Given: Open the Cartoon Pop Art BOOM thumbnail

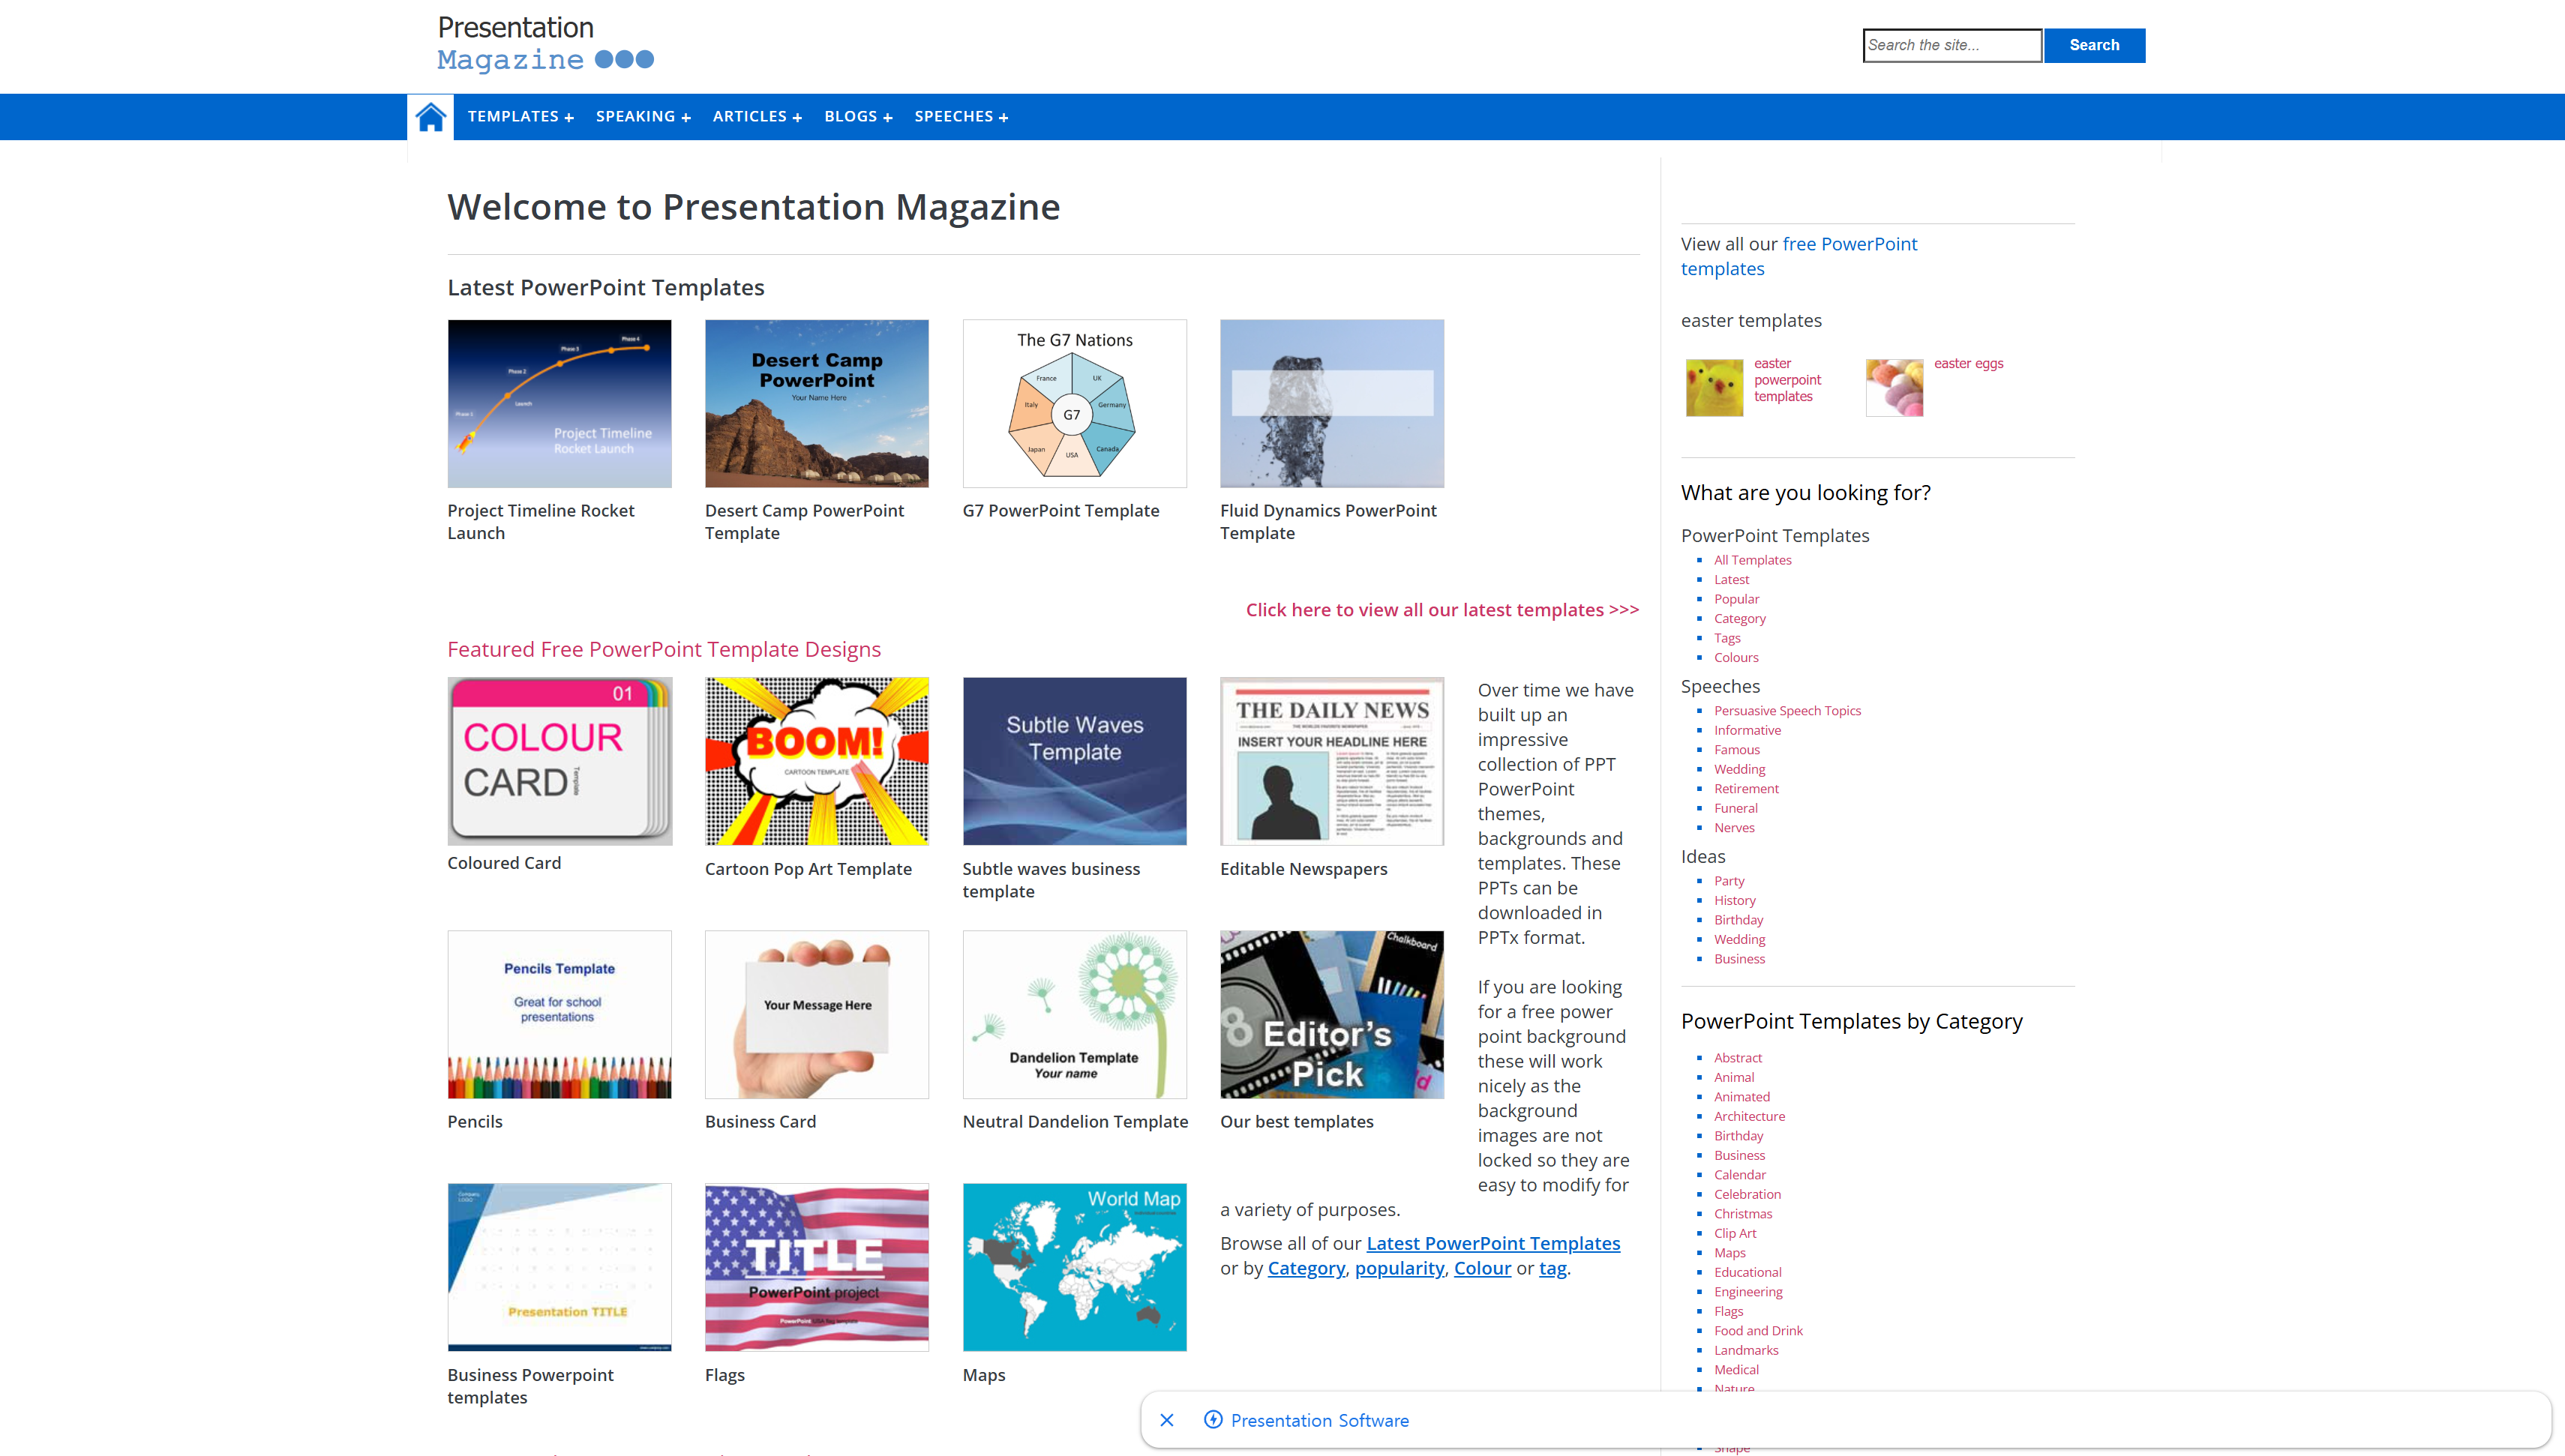Looking at the screenshot, I should [816, 761].
